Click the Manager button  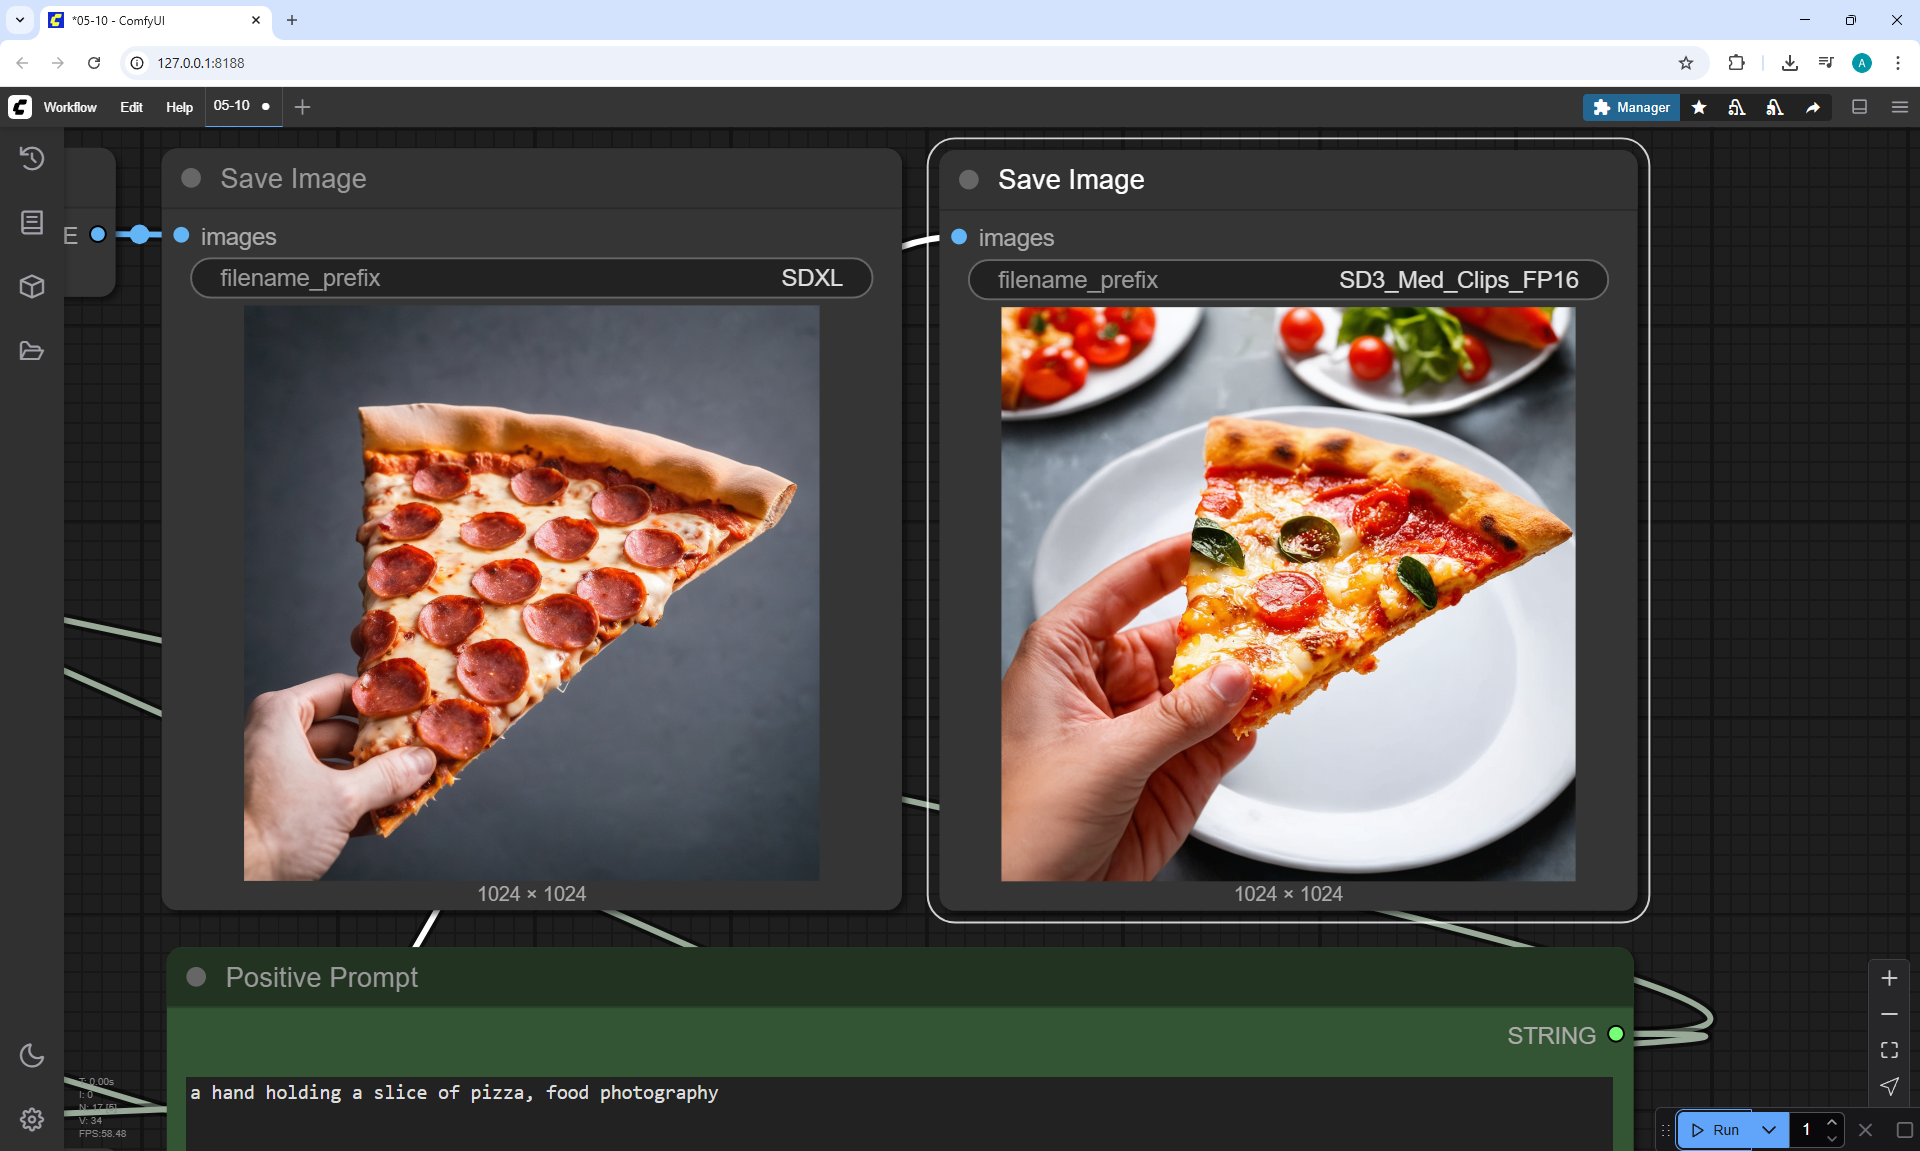(1631, 107)
